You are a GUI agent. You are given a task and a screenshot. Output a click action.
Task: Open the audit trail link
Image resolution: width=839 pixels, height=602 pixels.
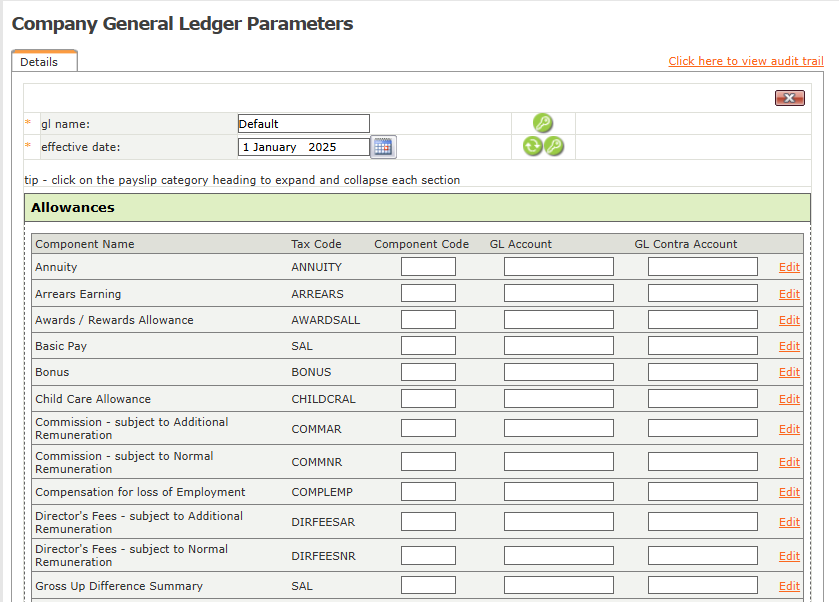pos(746,61)
